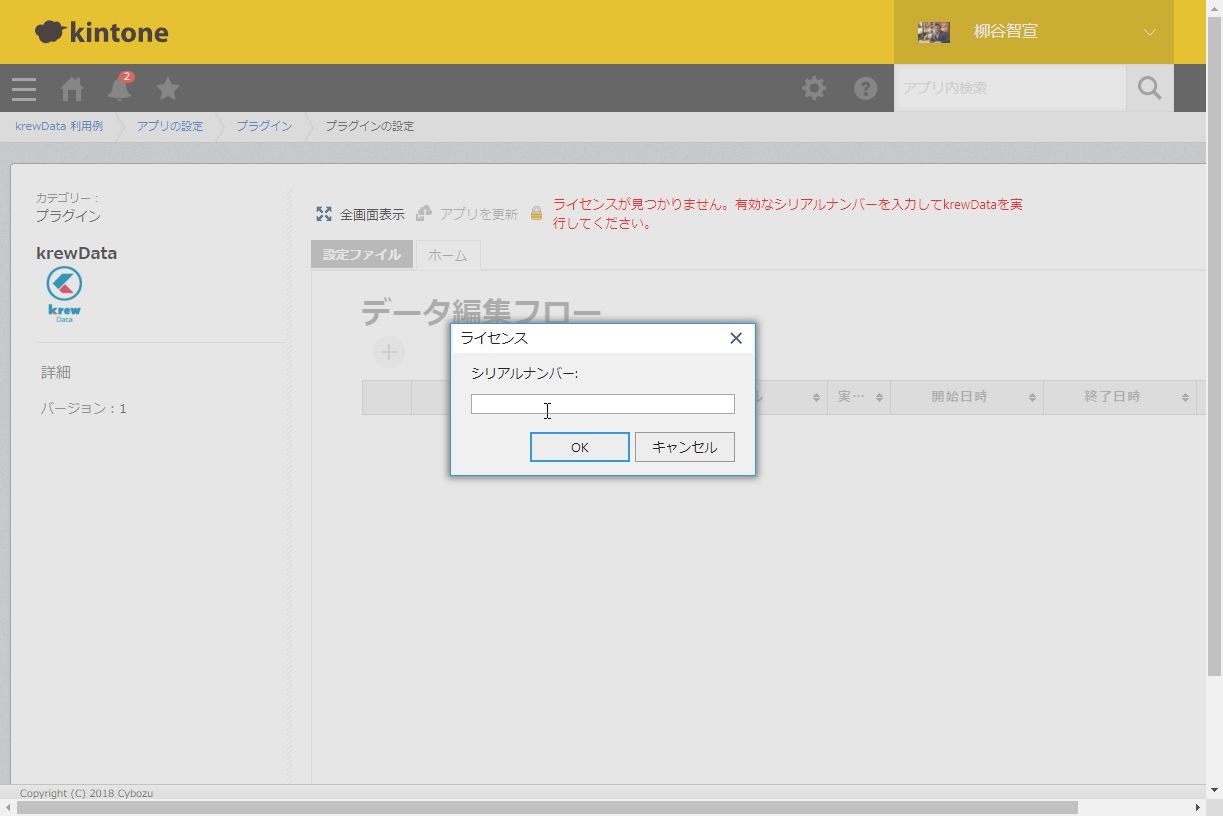
Task: Open the hamburger main menu
Action: tap(24, 89)
